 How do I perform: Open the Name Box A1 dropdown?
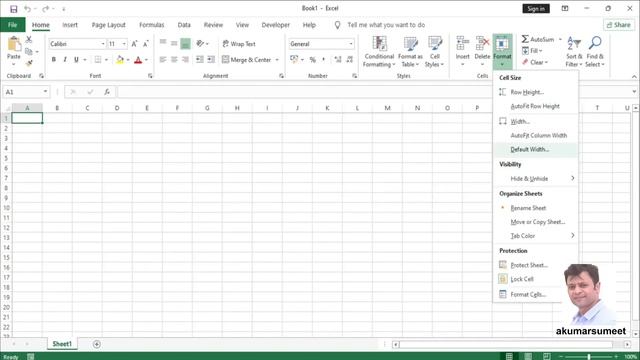[45, 92]
